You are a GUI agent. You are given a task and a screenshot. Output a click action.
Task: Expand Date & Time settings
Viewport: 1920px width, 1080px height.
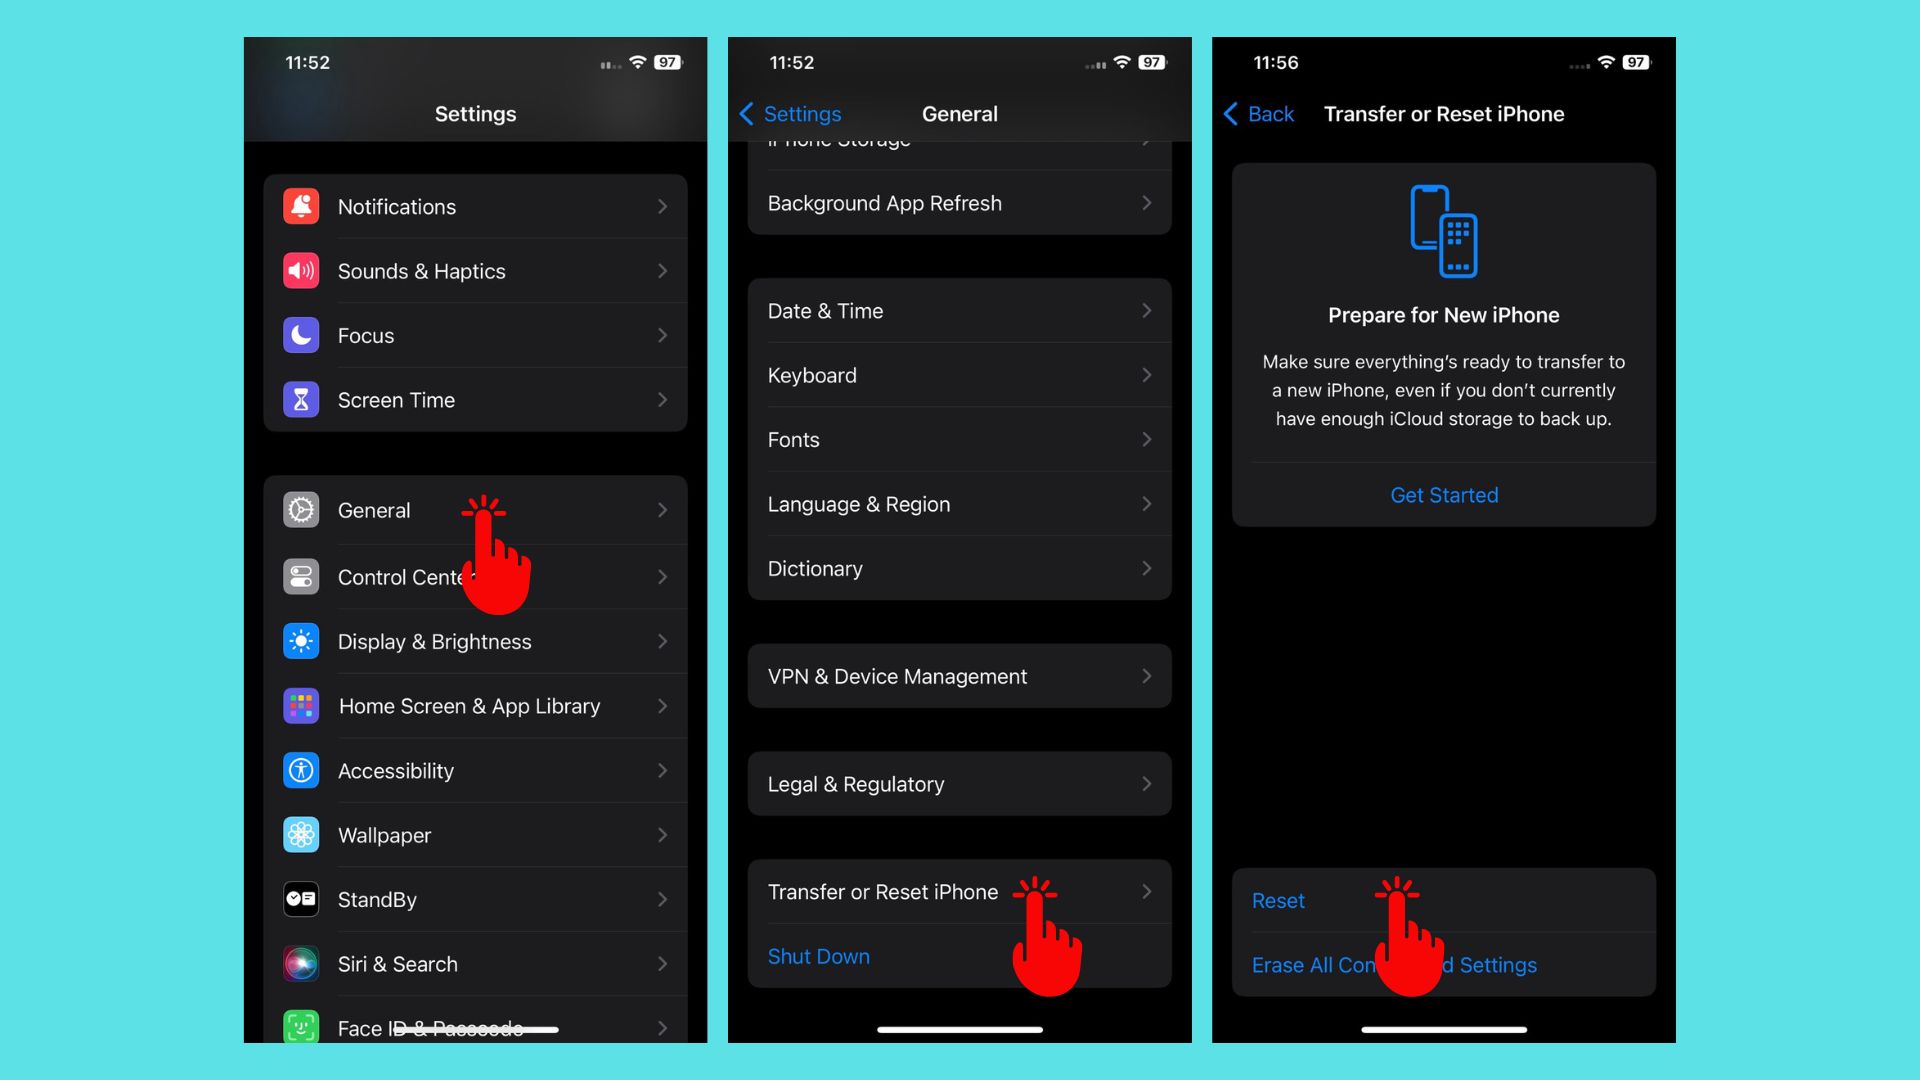tap(959, 311)
